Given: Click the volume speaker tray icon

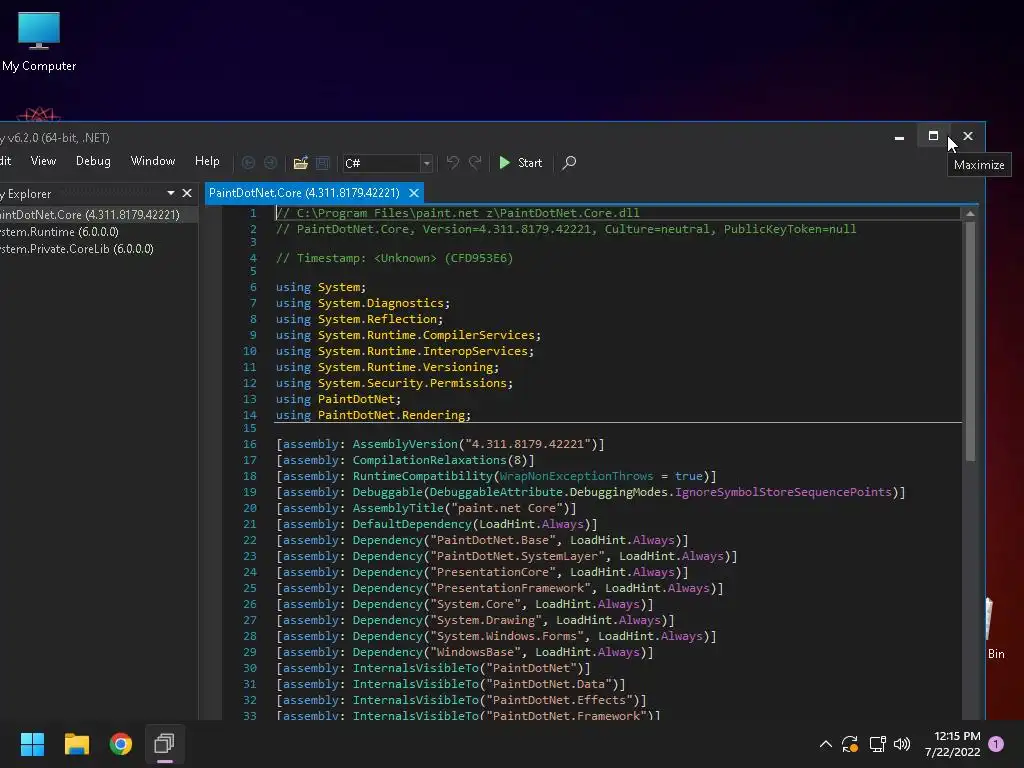Looking at the screenshot, I should (x=902, y=744).
